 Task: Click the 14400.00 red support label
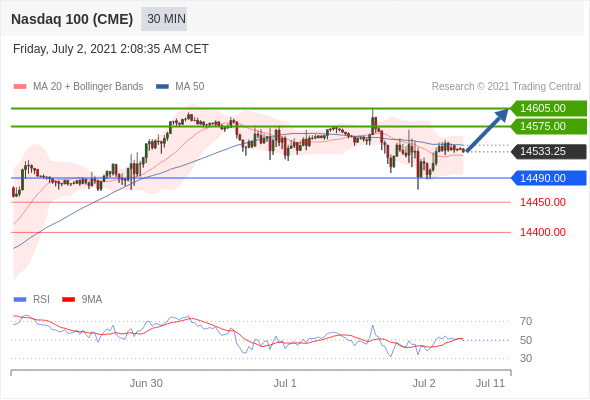[543, 232]
